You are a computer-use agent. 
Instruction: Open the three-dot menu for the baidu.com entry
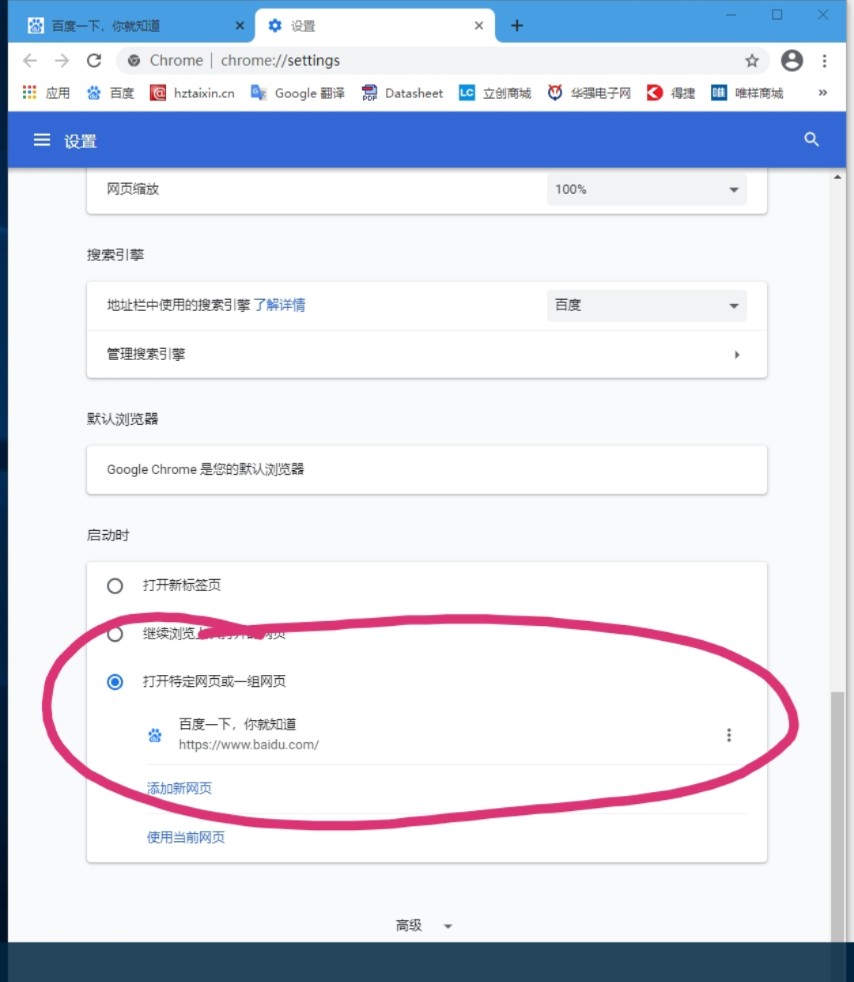tap(729, 735)
